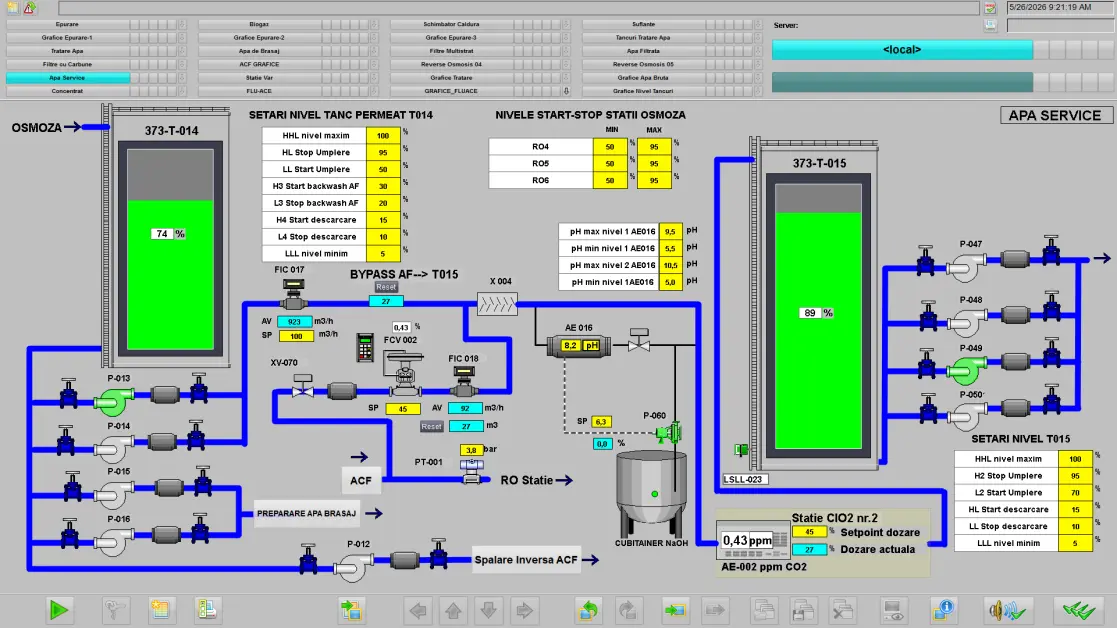Select pump P-016 symbol
Screen dimensions: 1117x628
tap(114, 540)
